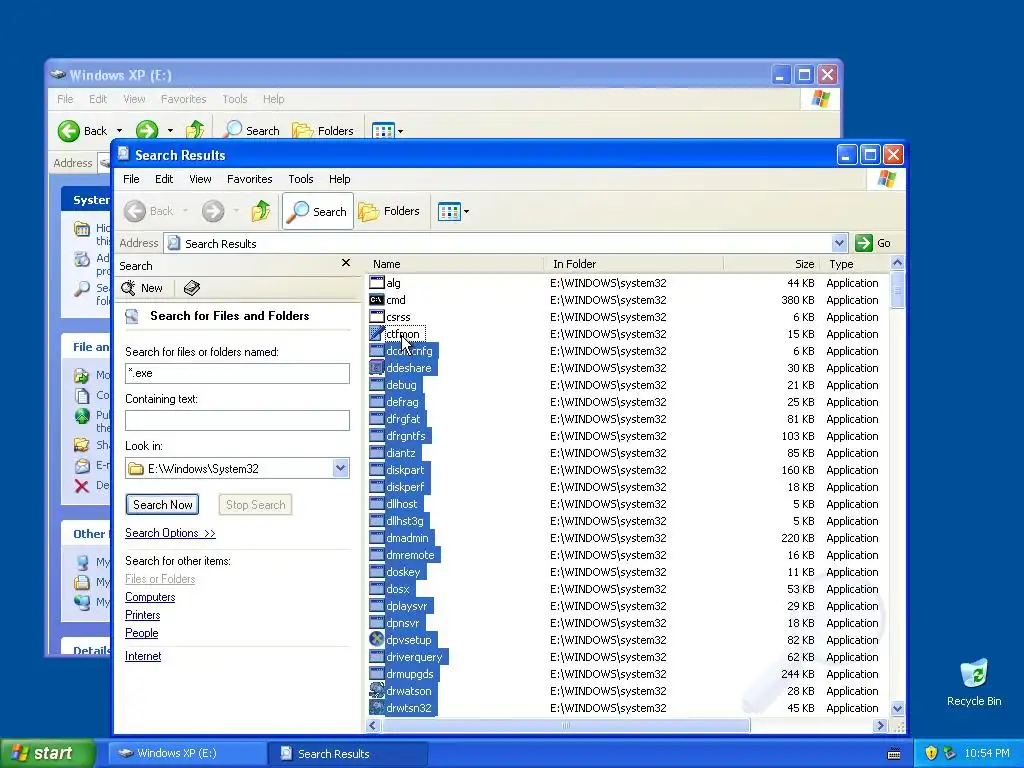The image size is (1024, 768).
Task: Open View menu in Search Results
Action: [200, 179]
